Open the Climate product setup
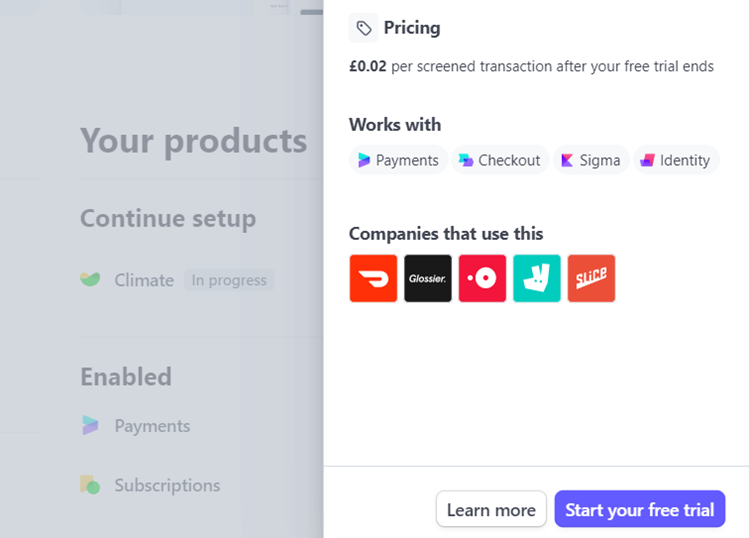The width and height of the screenshot is (750, 538). [x=144, y=280]
